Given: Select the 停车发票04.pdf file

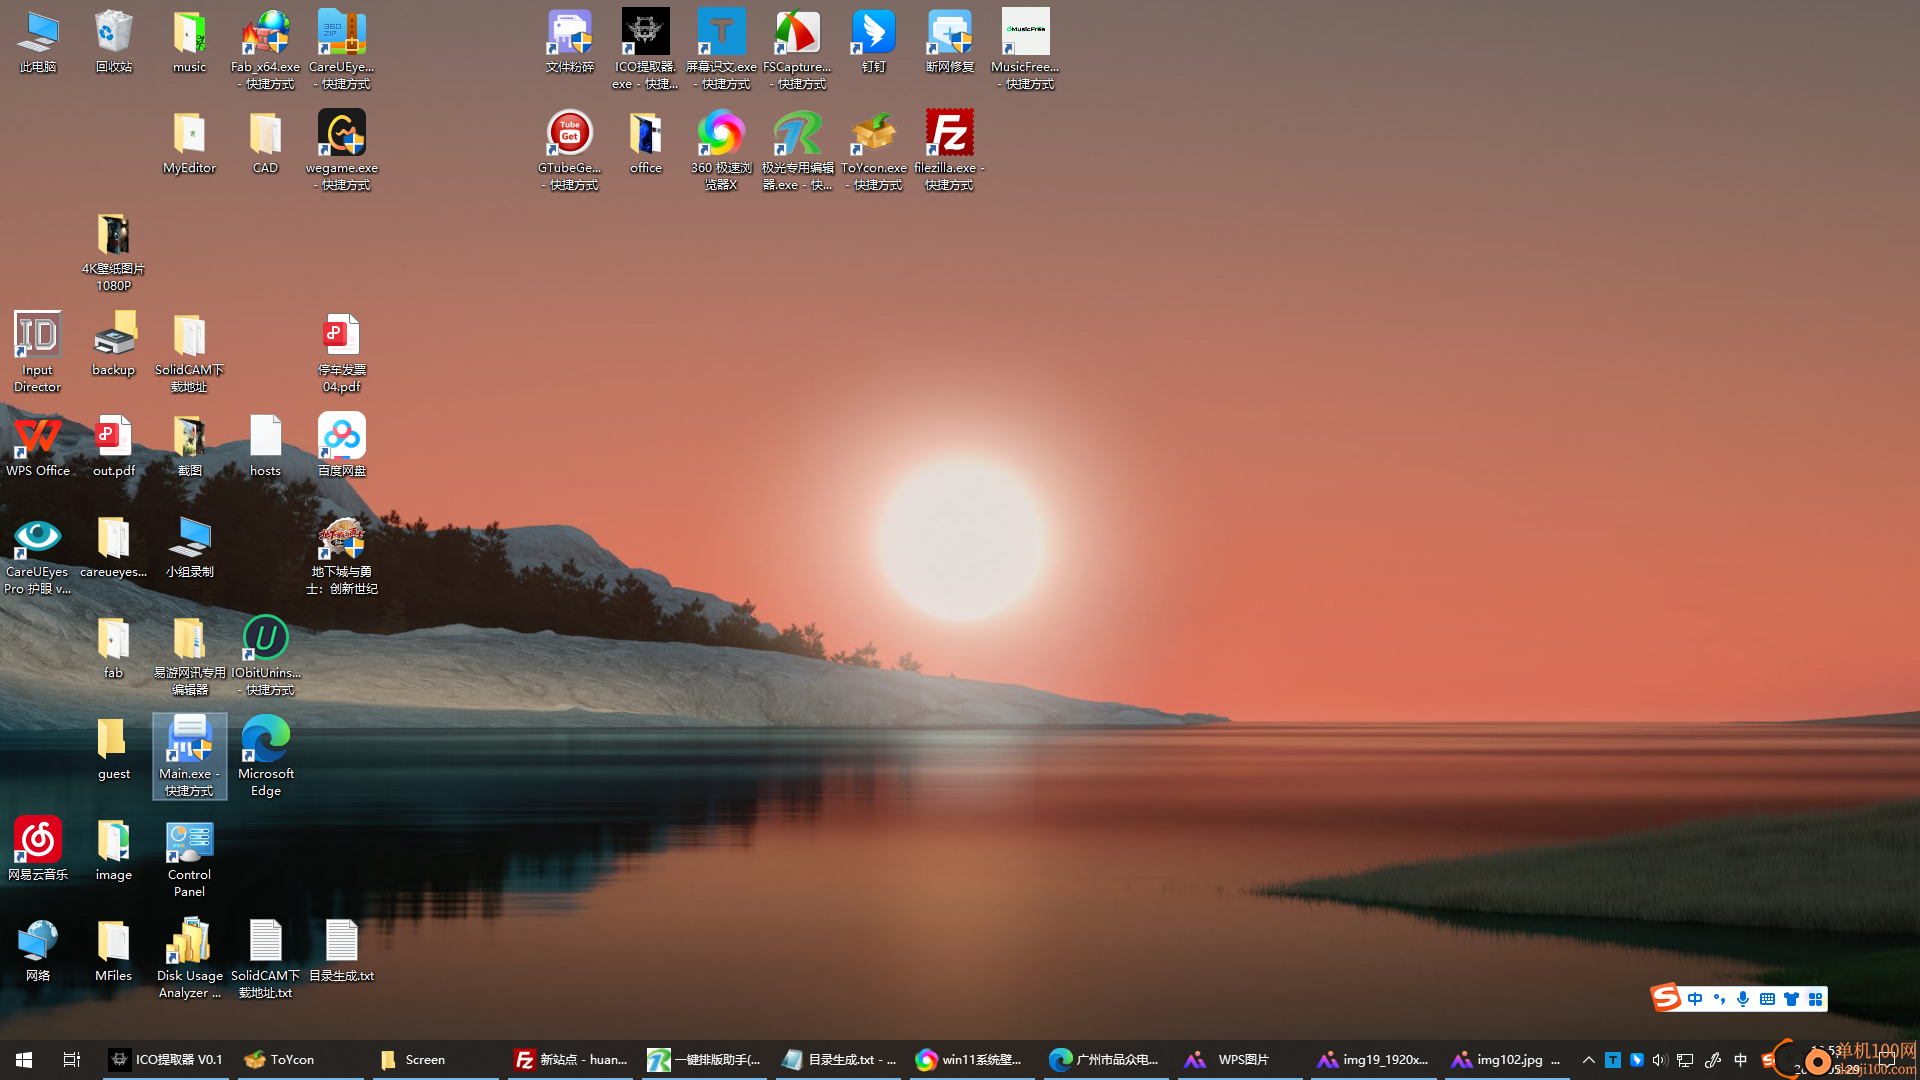Looking at the screenshot, I should [x=342, y=352].
